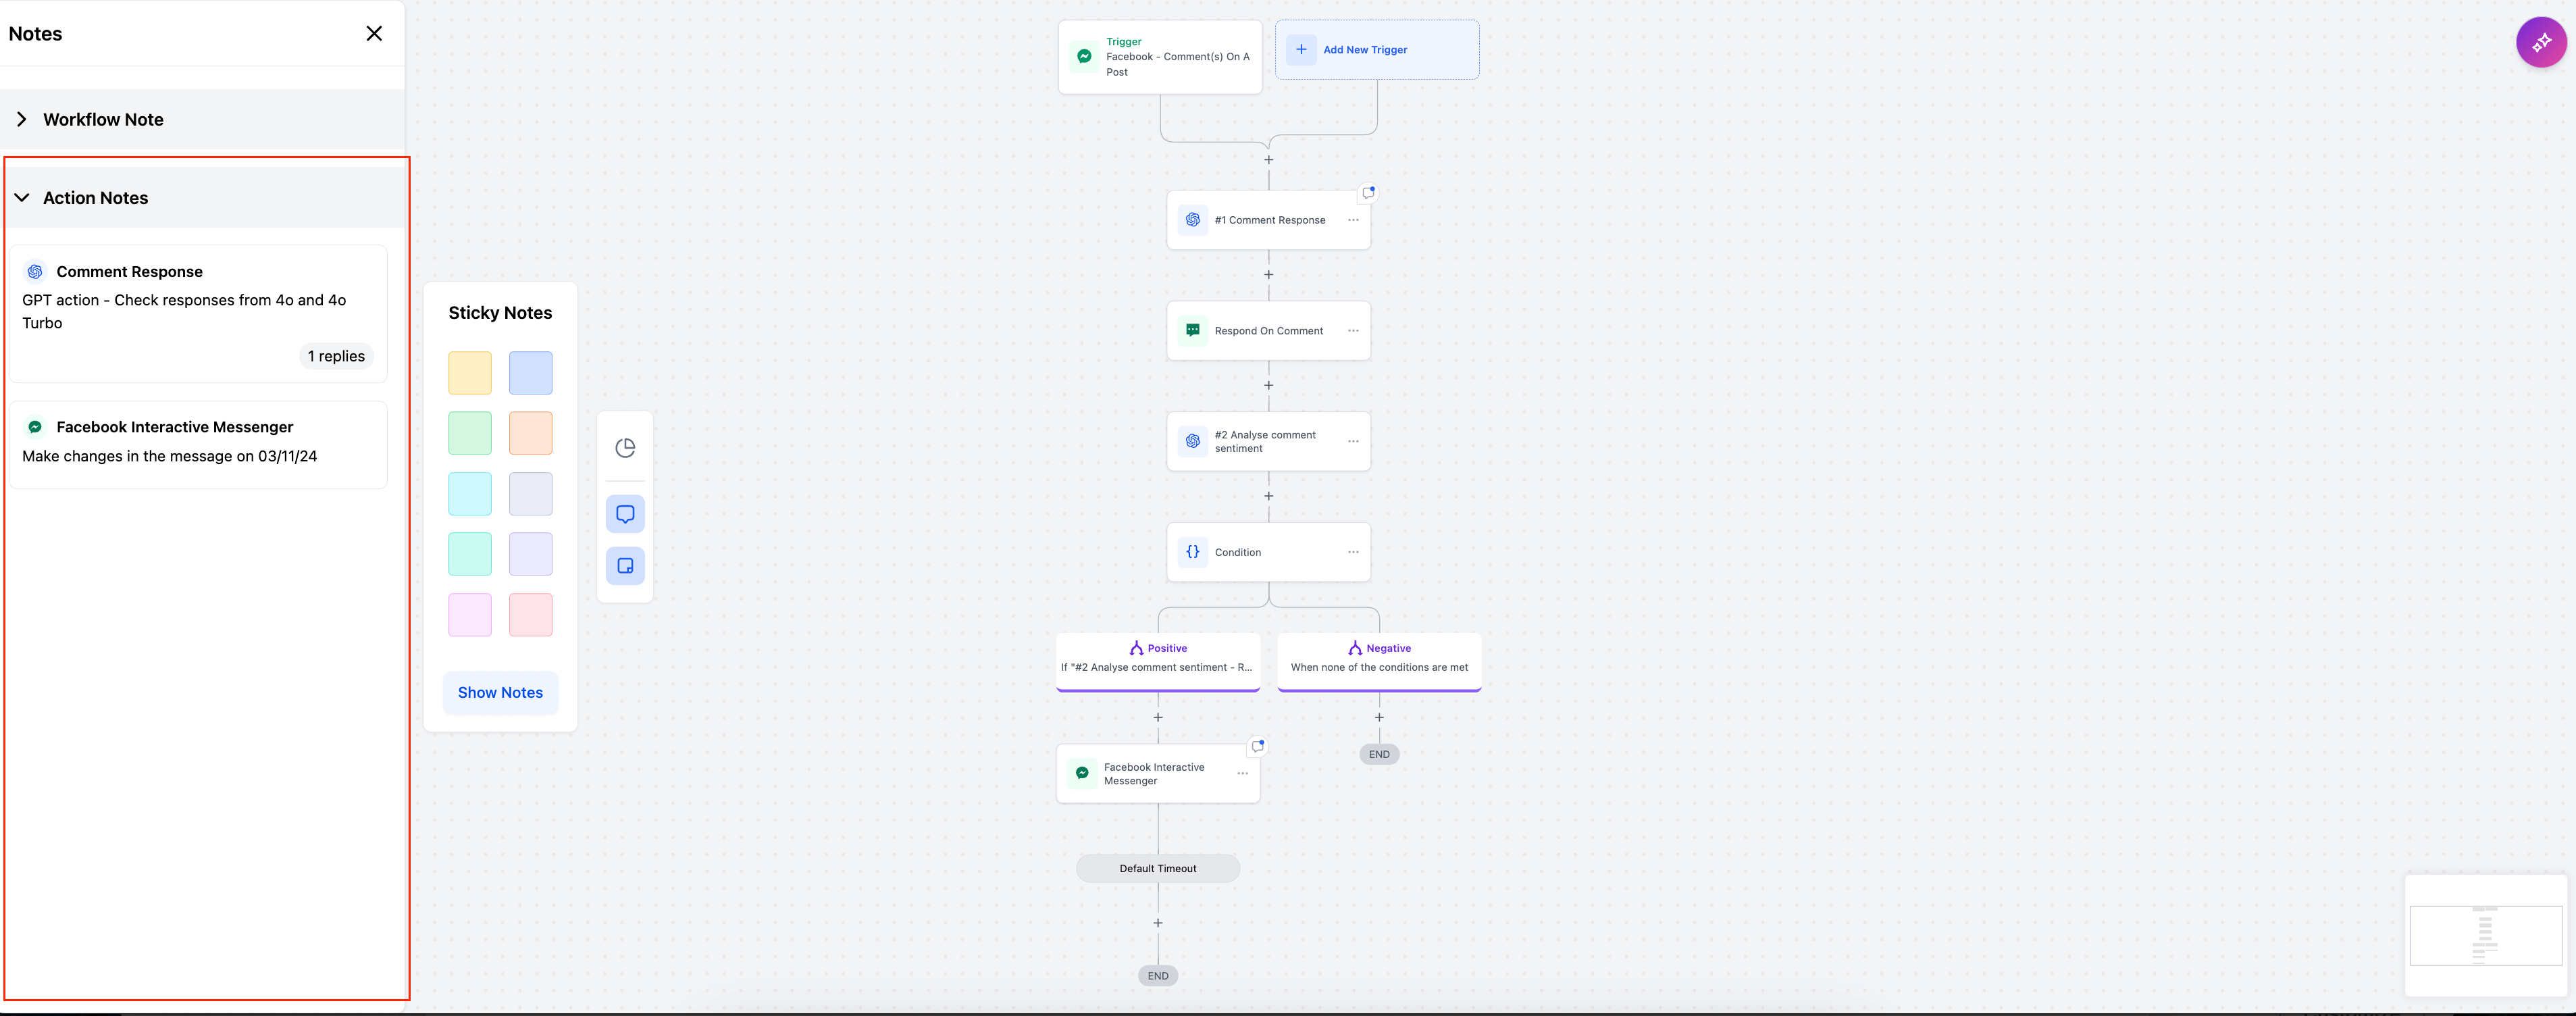Screen dimensions: 2576x1016
Task: Click the Facebook trigger messenger icon
Action: click(1084, 57)
